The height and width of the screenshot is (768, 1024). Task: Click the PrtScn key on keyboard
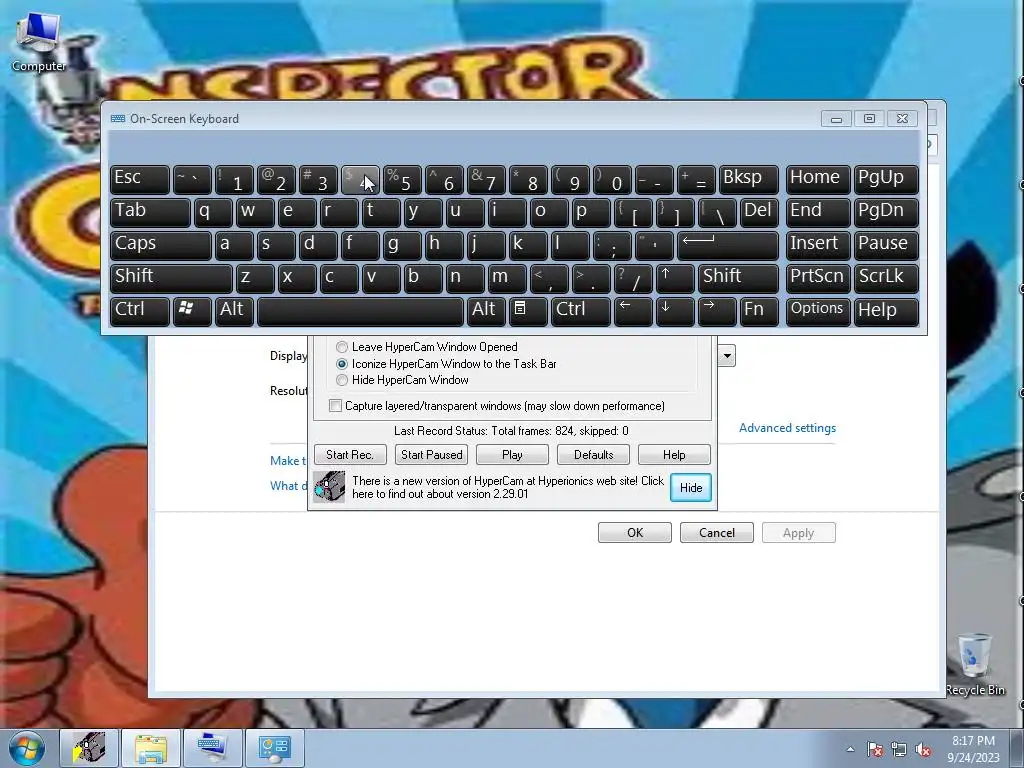click(x=818, y=278)
